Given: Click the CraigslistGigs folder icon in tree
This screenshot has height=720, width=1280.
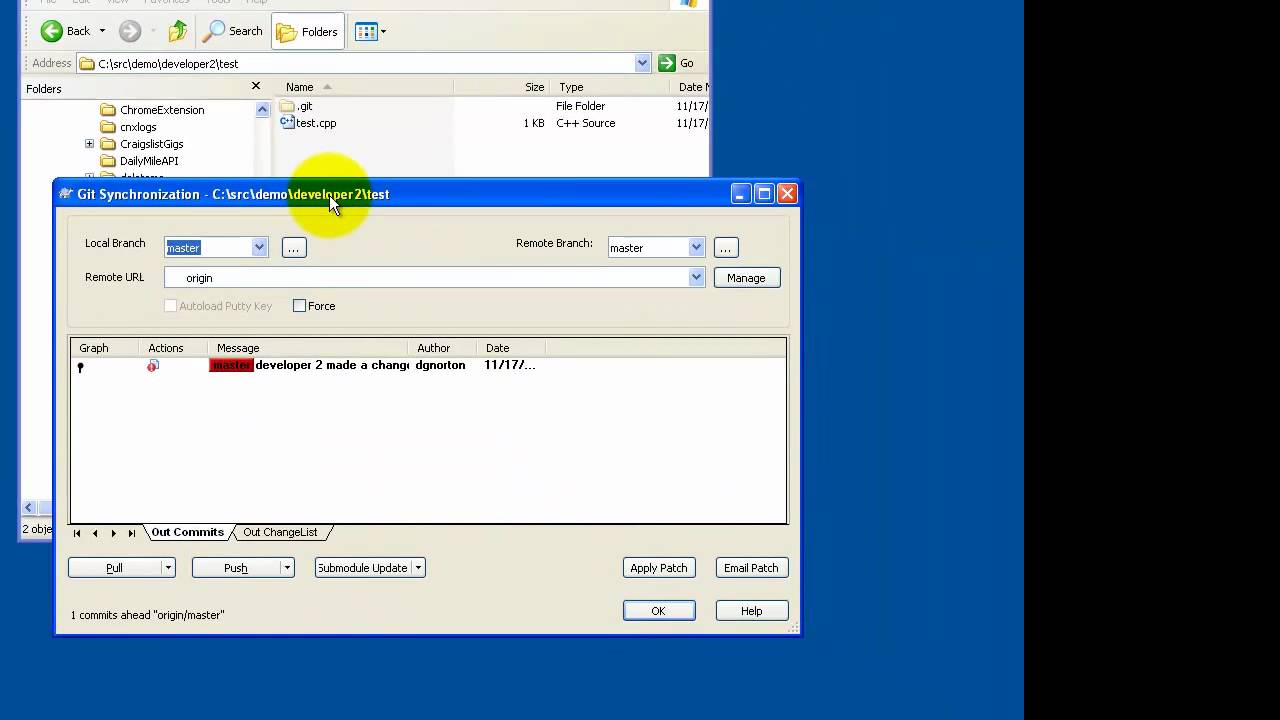Looking at the screenshot, I should (108, 144).
